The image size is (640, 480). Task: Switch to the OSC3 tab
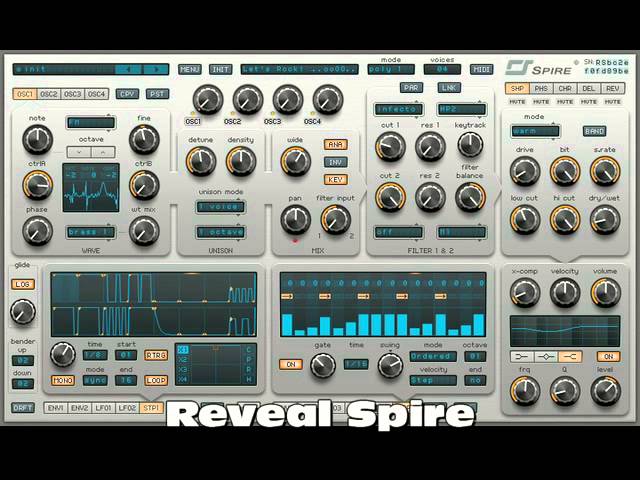click(x=73, y=94)
